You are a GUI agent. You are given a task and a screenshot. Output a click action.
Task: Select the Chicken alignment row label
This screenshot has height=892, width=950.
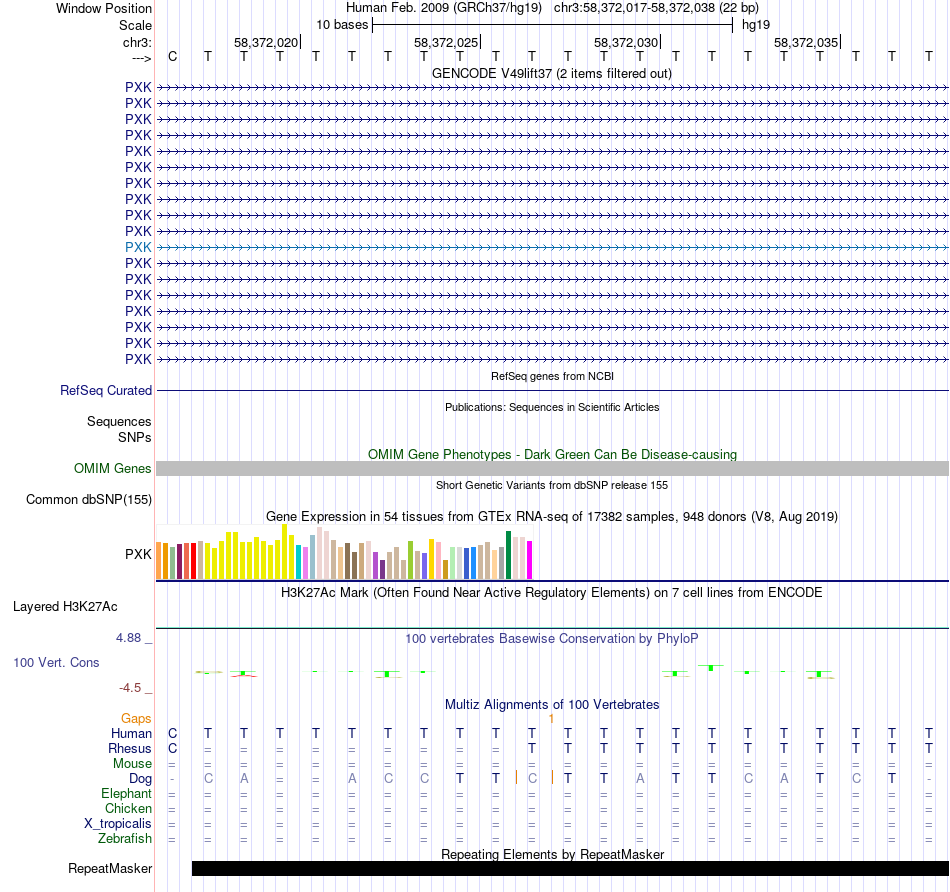tap(128, 809)
